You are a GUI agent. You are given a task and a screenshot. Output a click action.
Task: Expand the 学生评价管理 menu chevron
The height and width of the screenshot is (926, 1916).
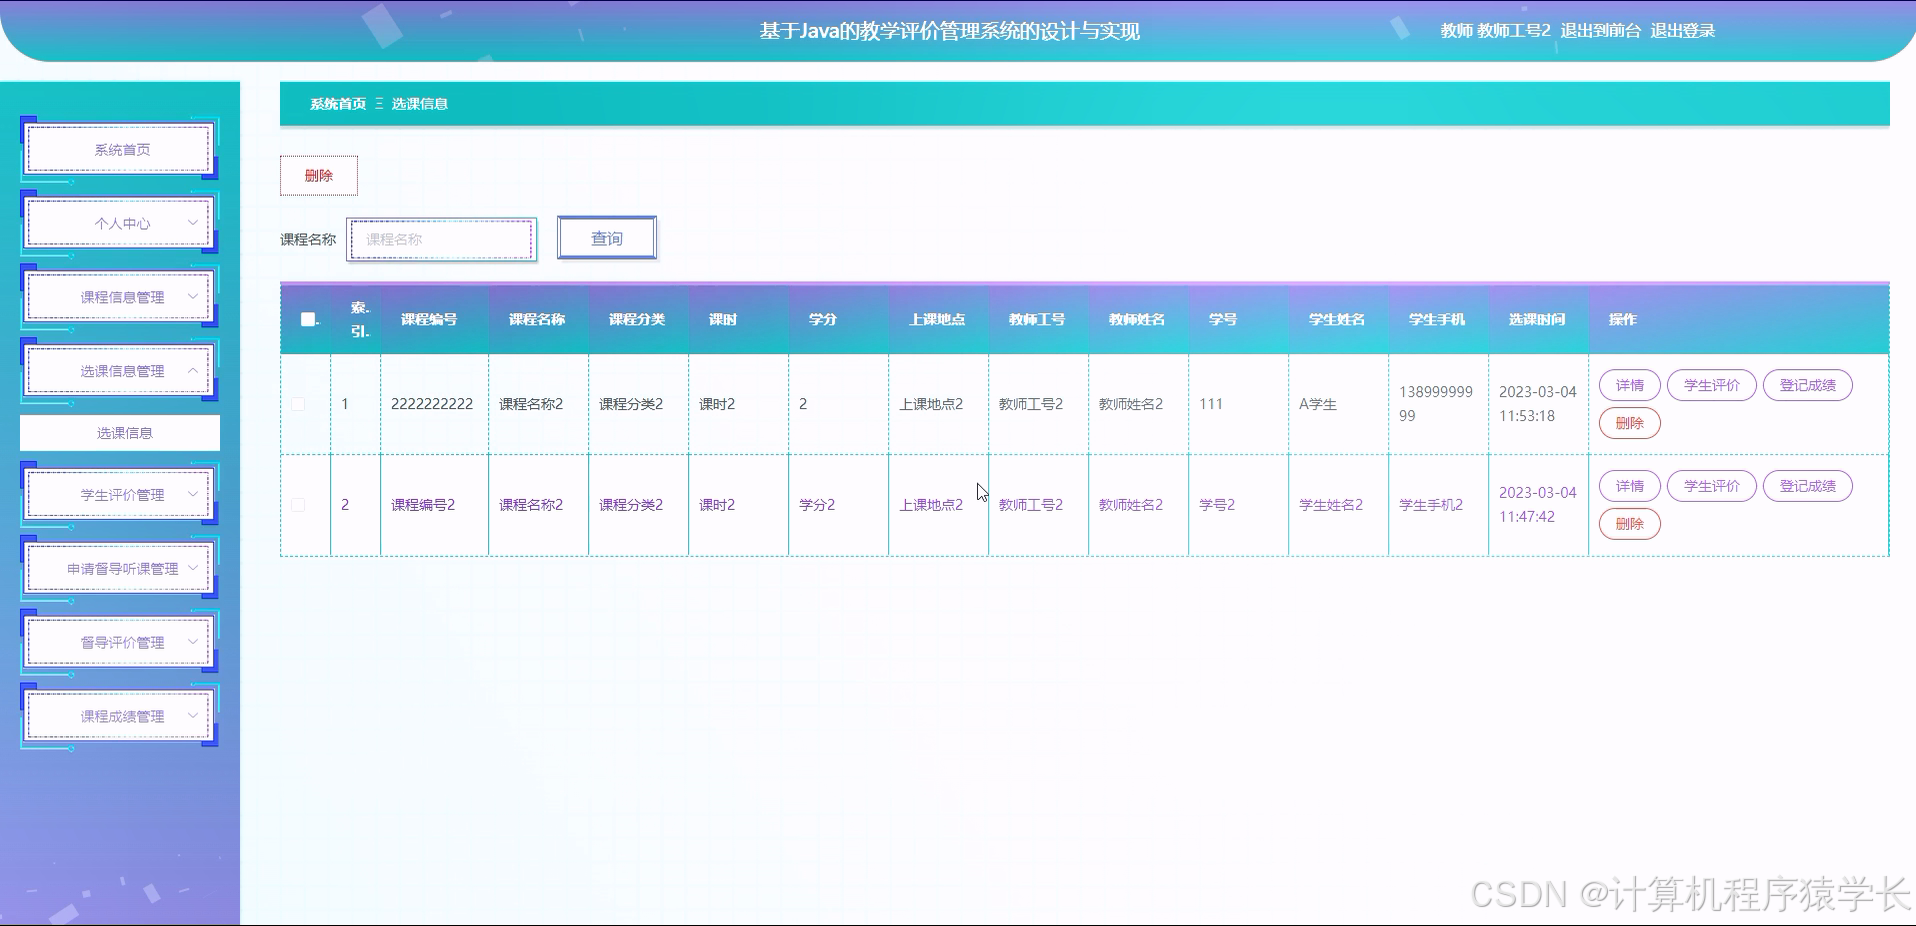pos(193,495)
